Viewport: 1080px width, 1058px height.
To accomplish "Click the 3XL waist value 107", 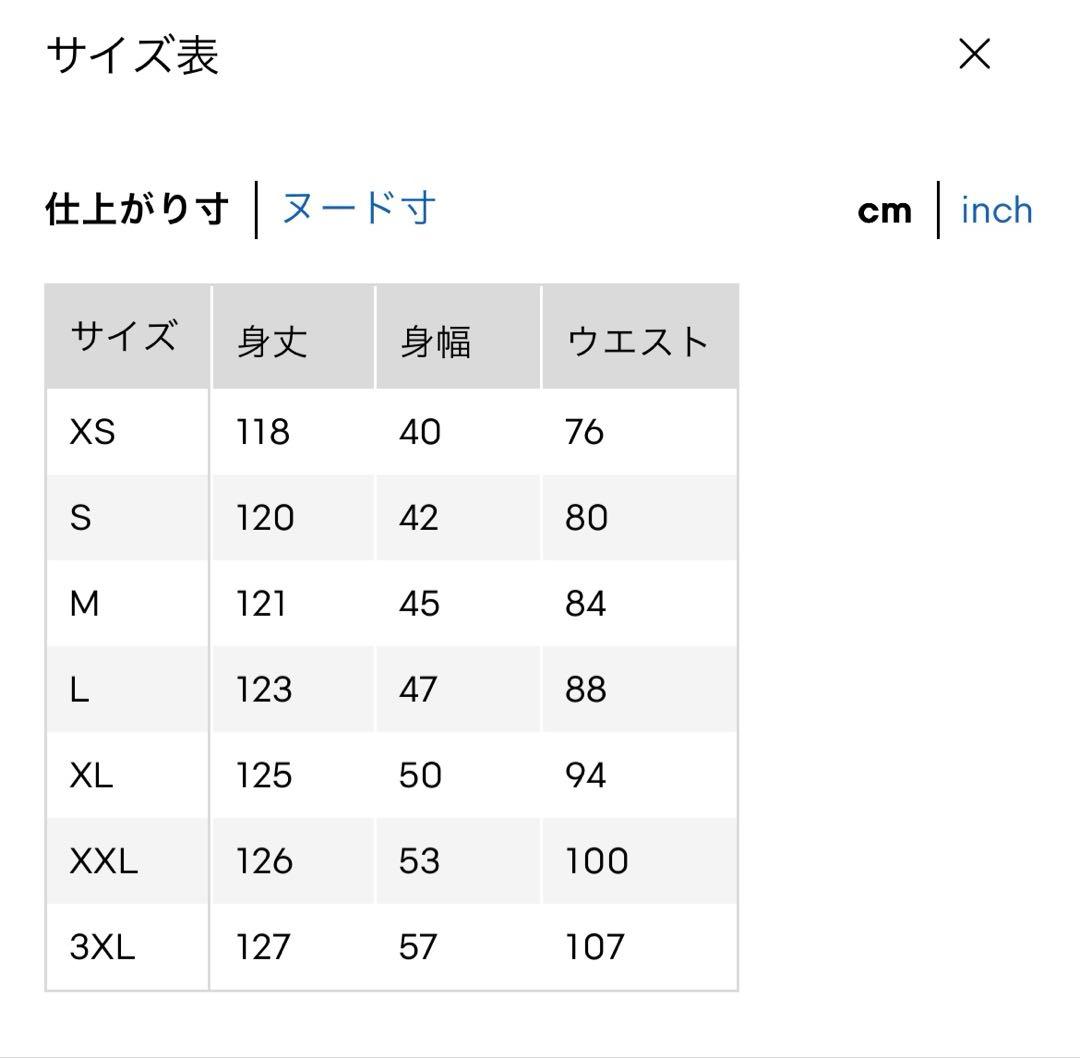I will pyautogui.click(x=595, y=947).
